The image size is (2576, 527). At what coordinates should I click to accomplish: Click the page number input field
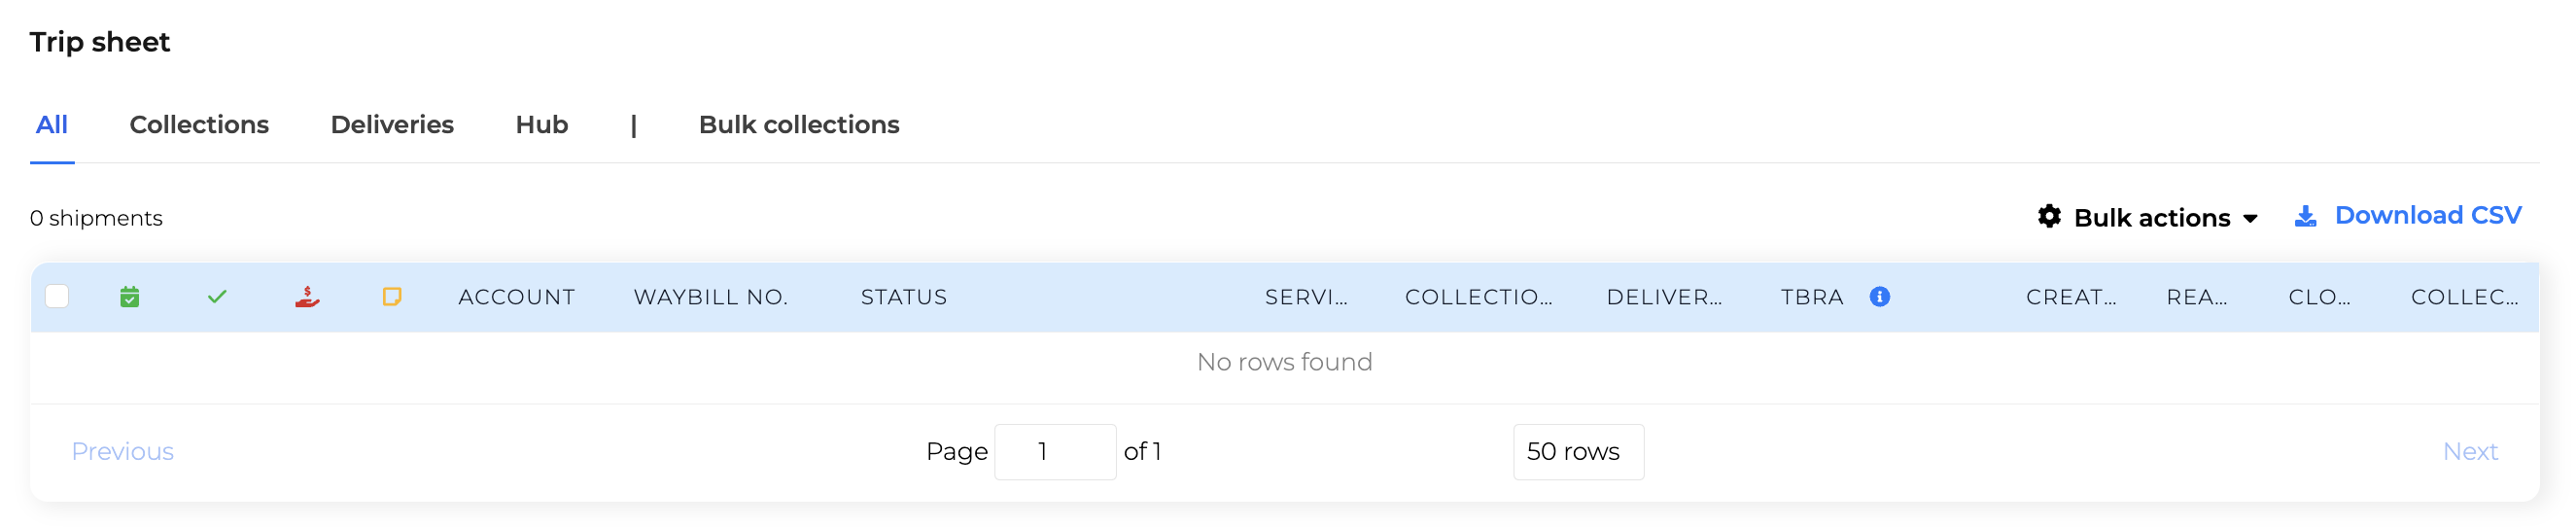coord(1055,452)
